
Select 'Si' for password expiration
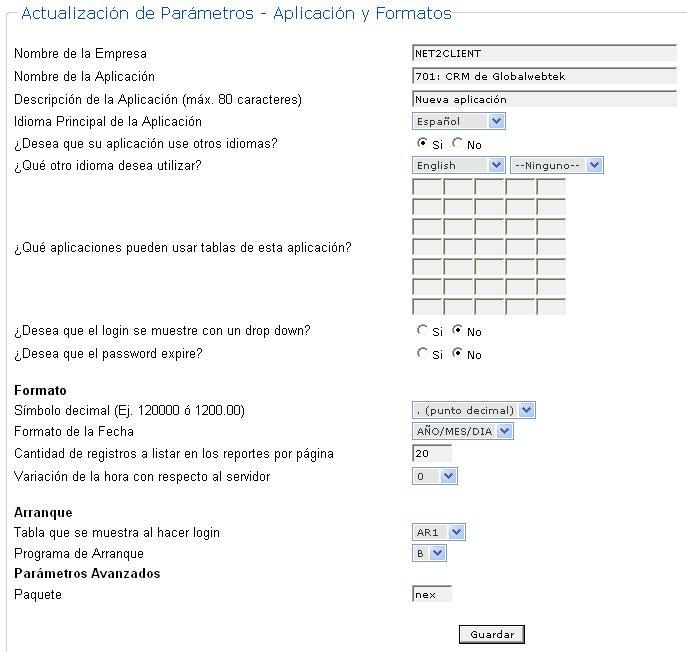[422, 354]
